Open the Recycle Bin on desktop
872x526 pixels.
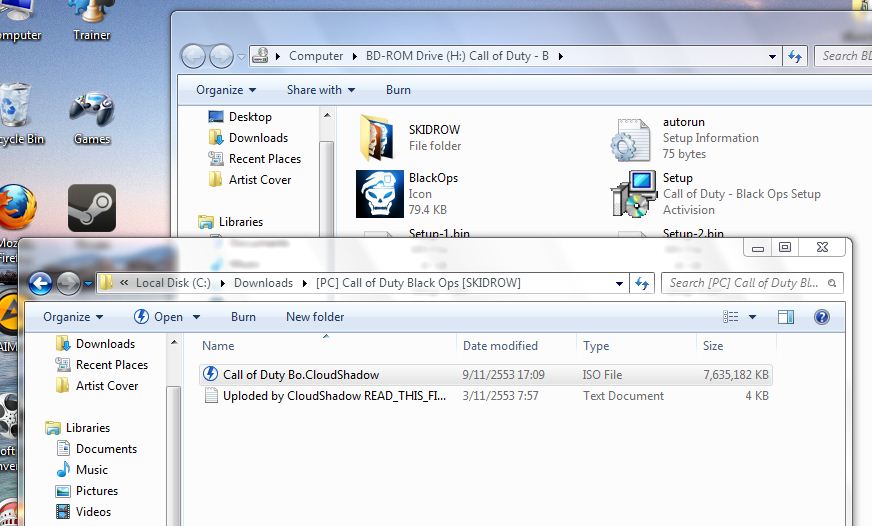tap(17, 114)
